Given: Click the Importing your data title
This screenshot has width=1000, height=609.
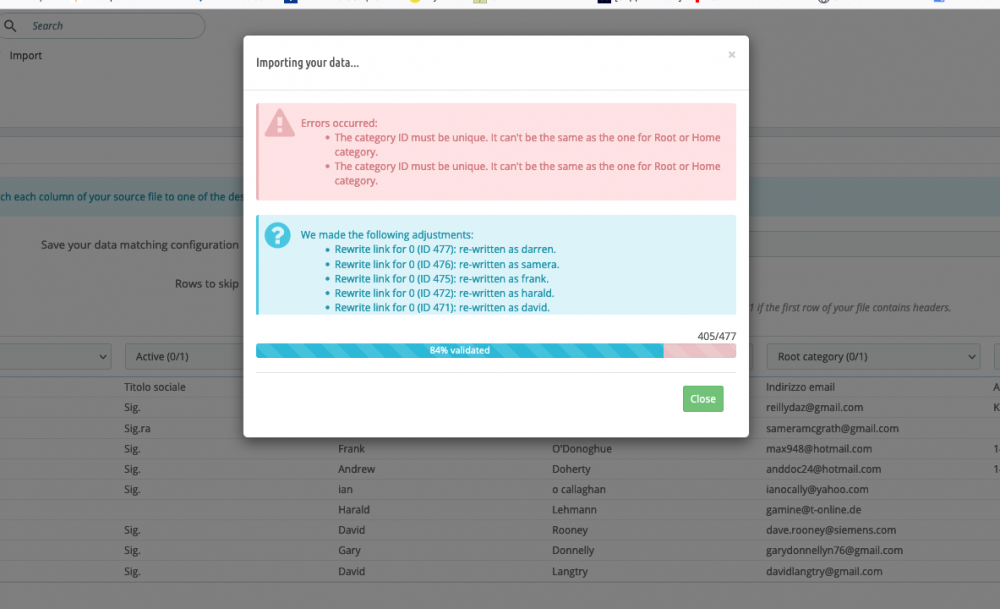Looking at the screenshot, I should coord(307,62).
